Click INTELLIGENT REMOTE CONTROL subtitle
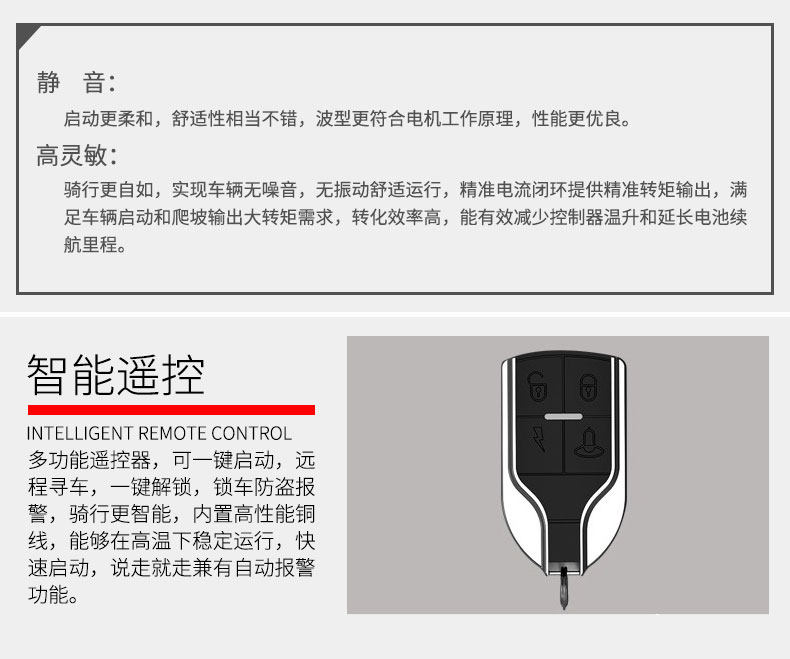790x659 pixels. point(159,433)
